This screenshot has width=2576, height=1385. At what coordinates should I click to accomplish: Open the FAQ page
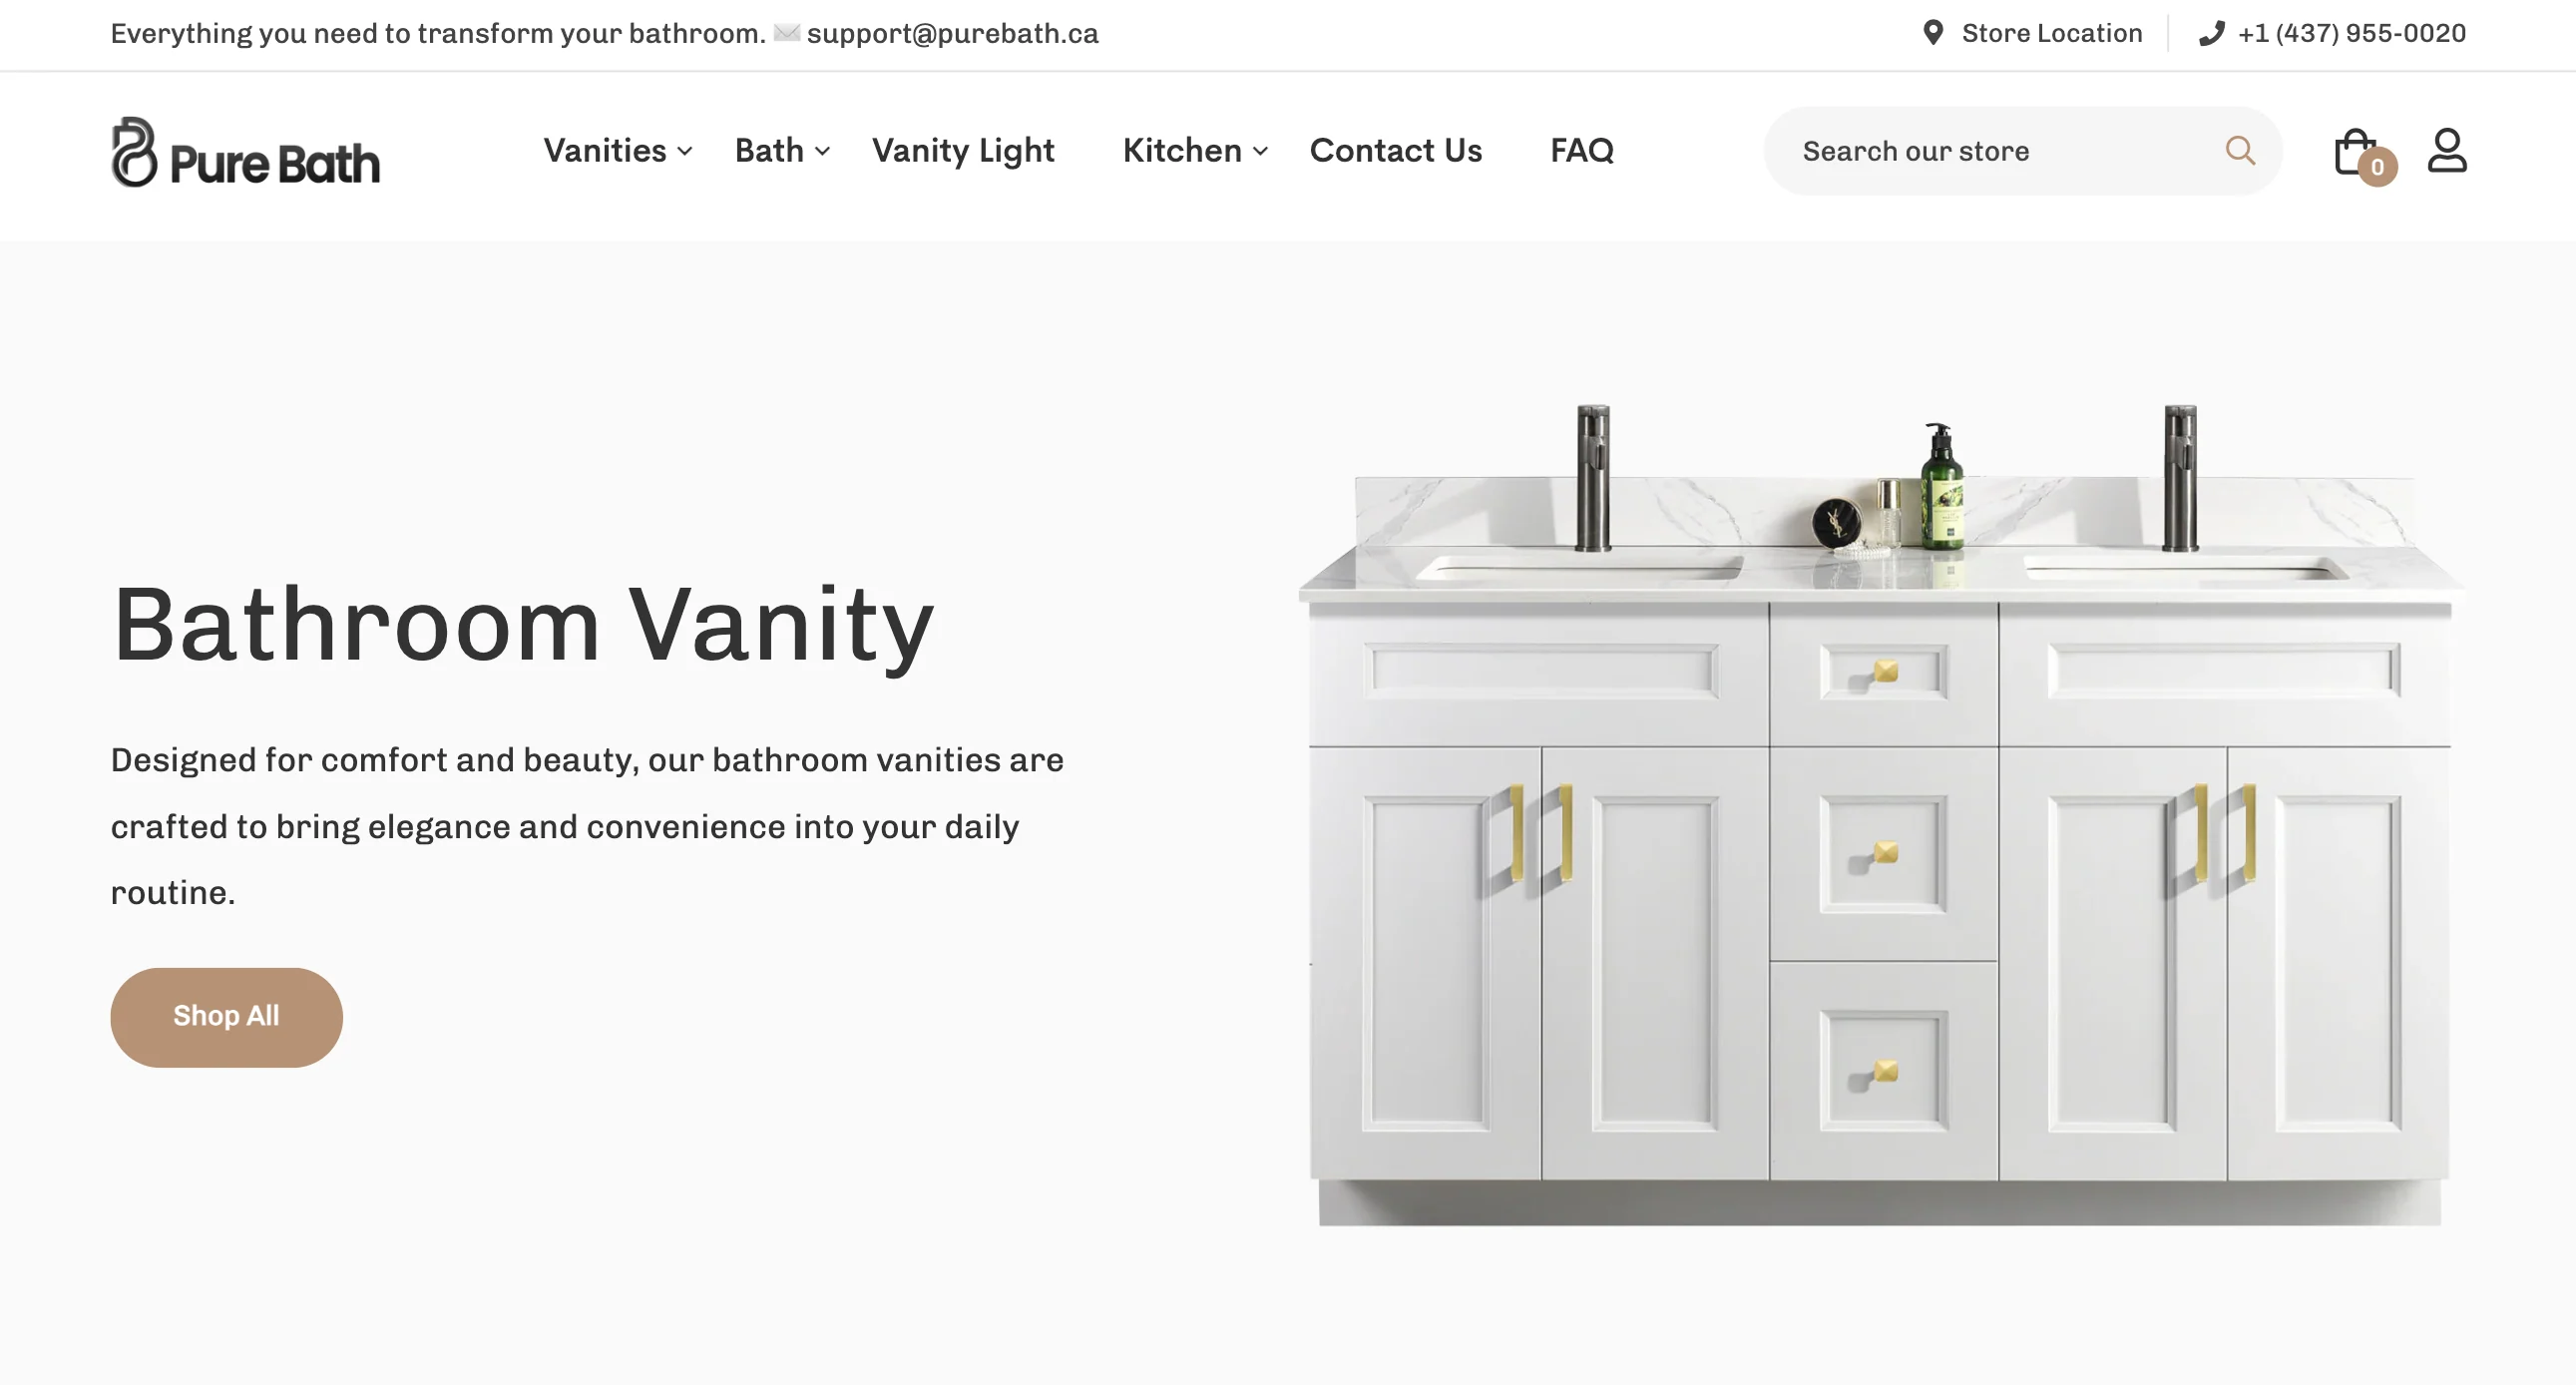(x=1581, y=150)
